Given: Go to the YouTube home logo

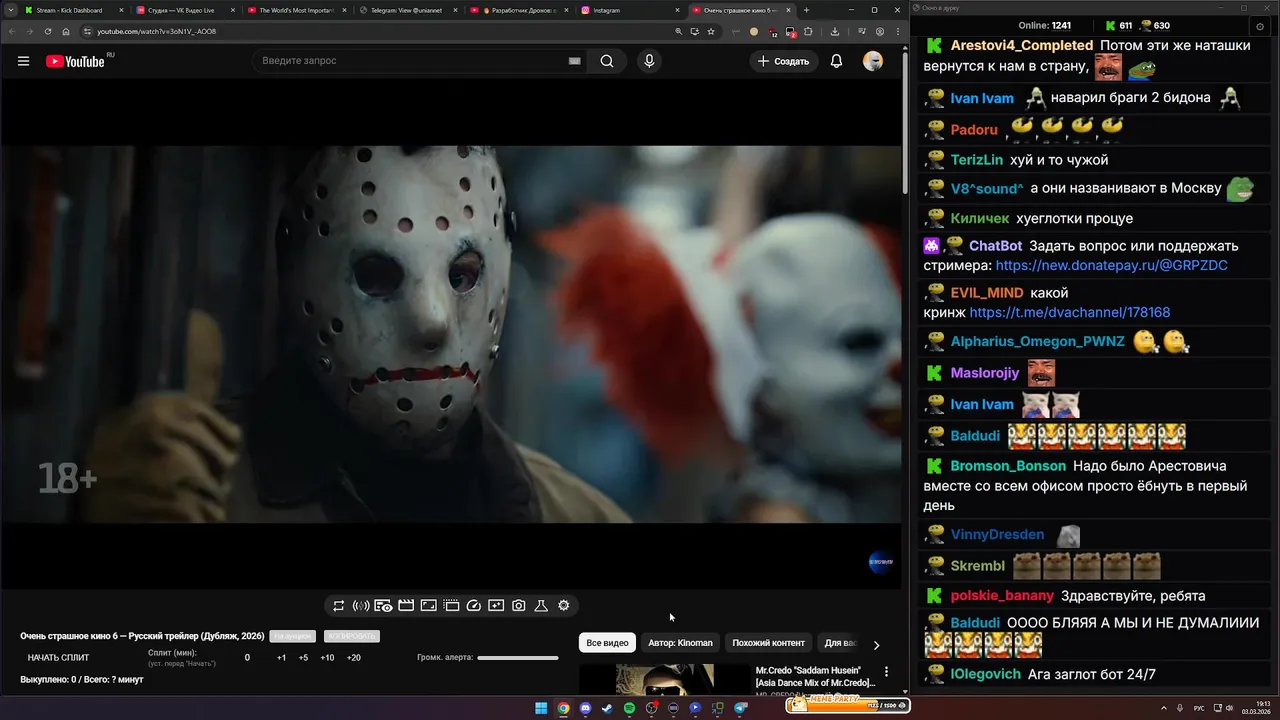Looking at the screenshot, I should 77,61.
